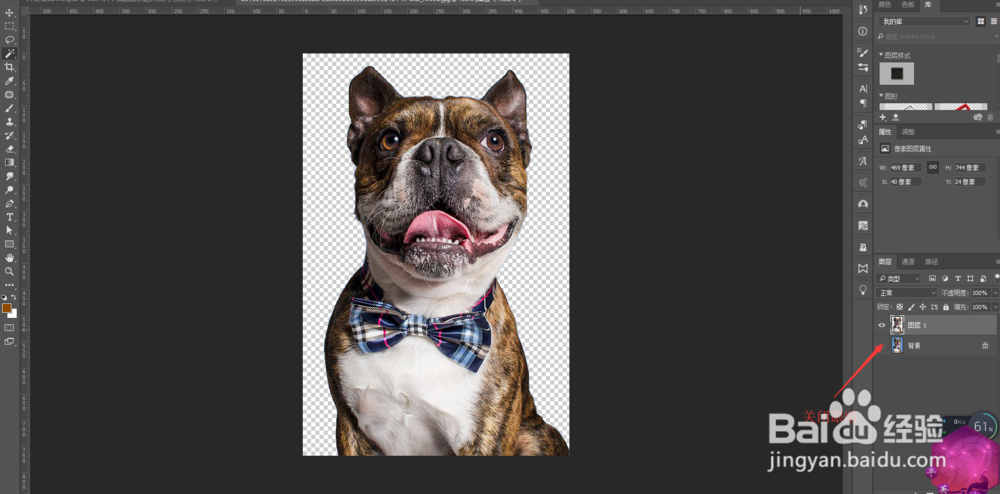Screen dimensions: 1000x494
Task: Select the Pen tool
Action: click(x=10, y=204)
